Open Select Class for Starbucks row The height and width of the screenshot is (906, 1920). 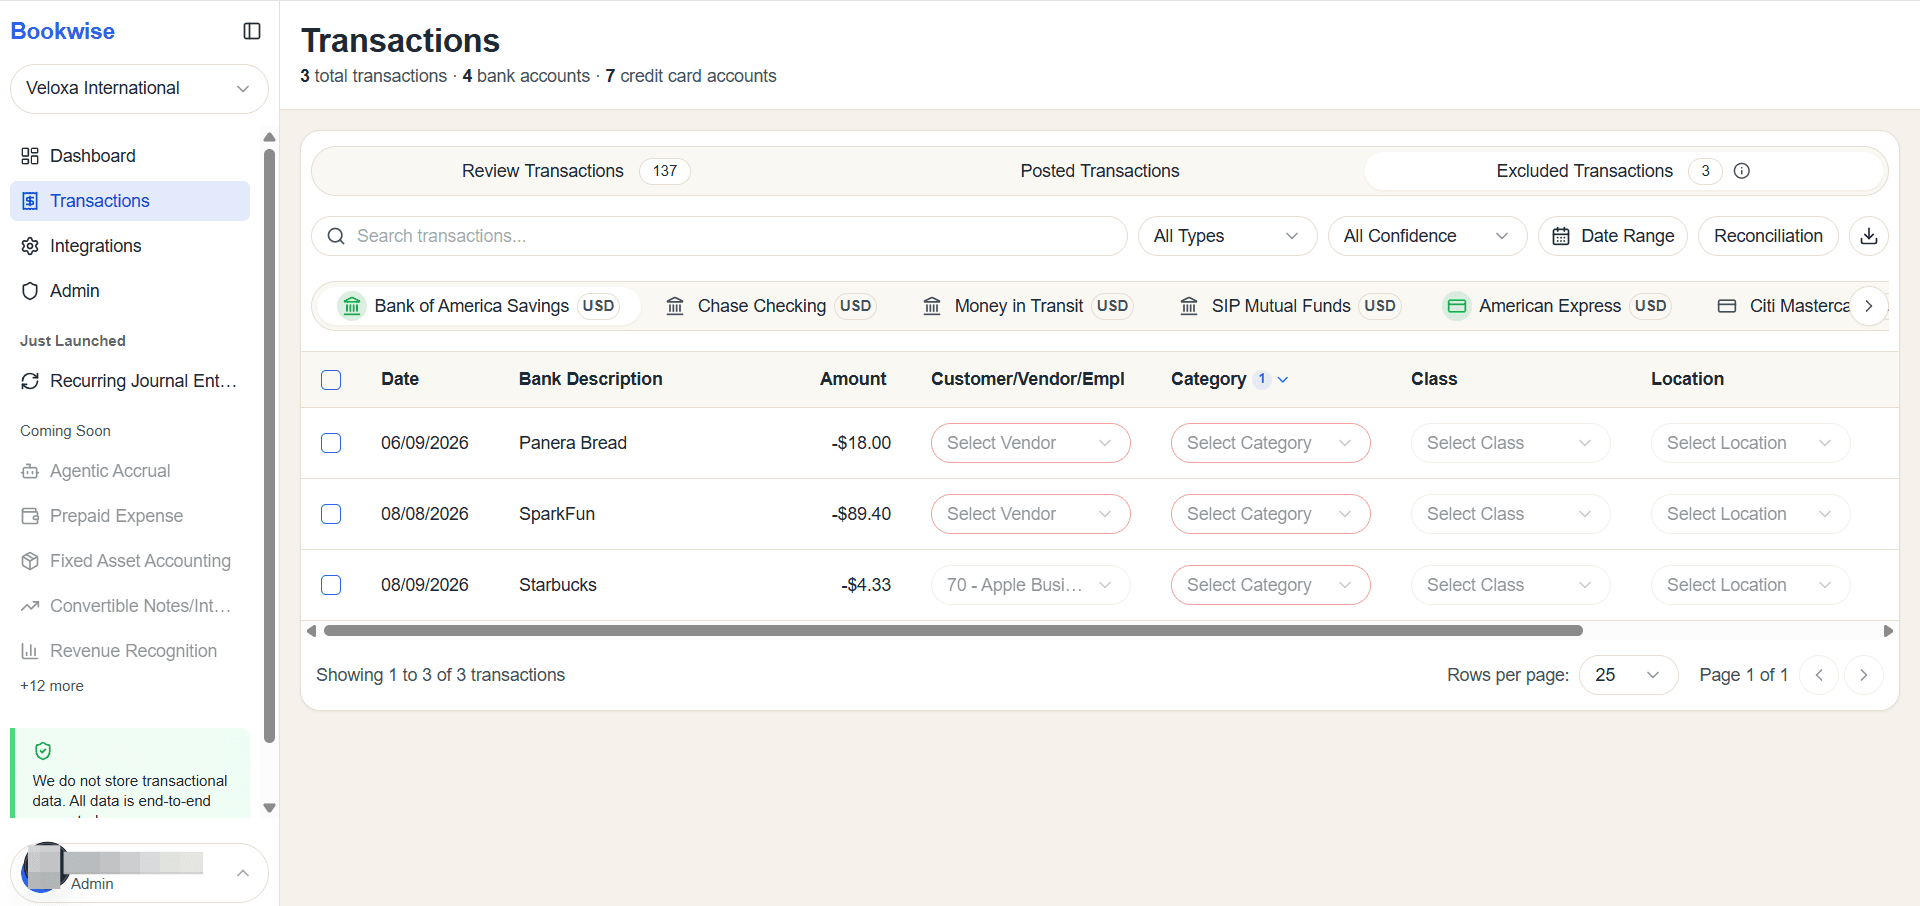point(1510,585)
